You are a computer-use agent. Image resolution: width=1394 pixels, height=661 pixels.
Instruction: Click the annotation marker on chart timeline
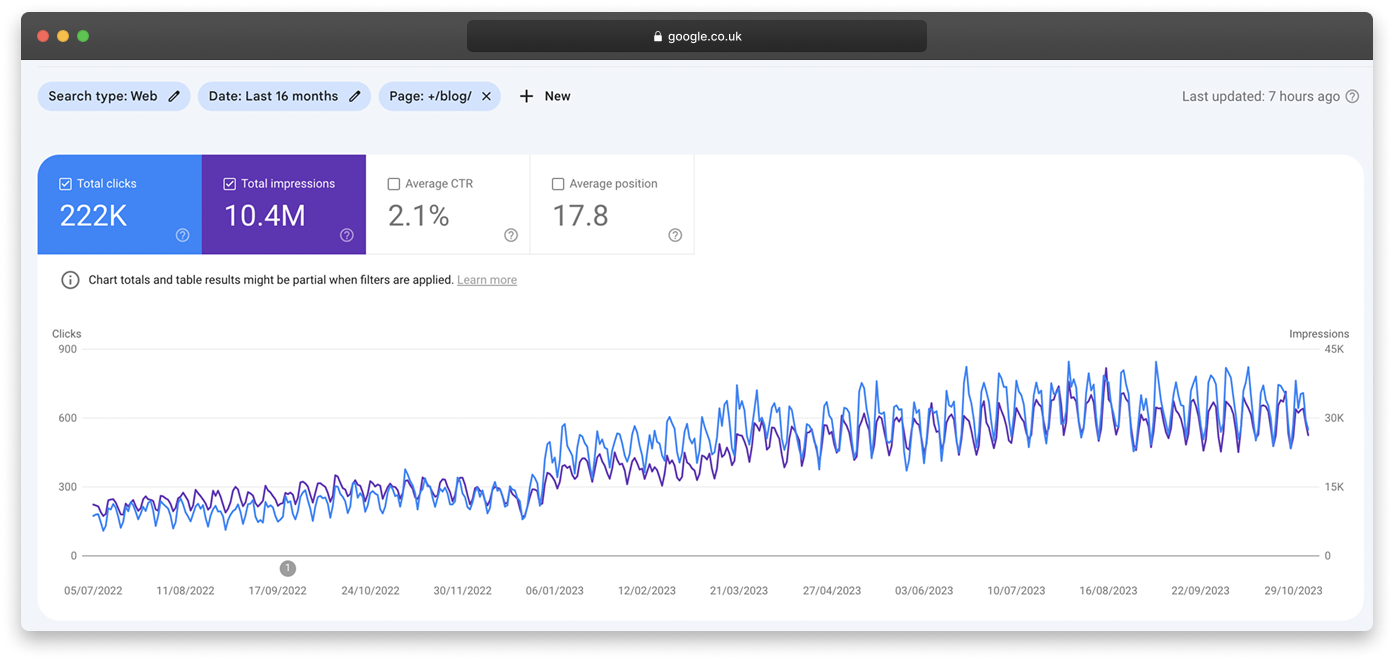pos(288,568)
